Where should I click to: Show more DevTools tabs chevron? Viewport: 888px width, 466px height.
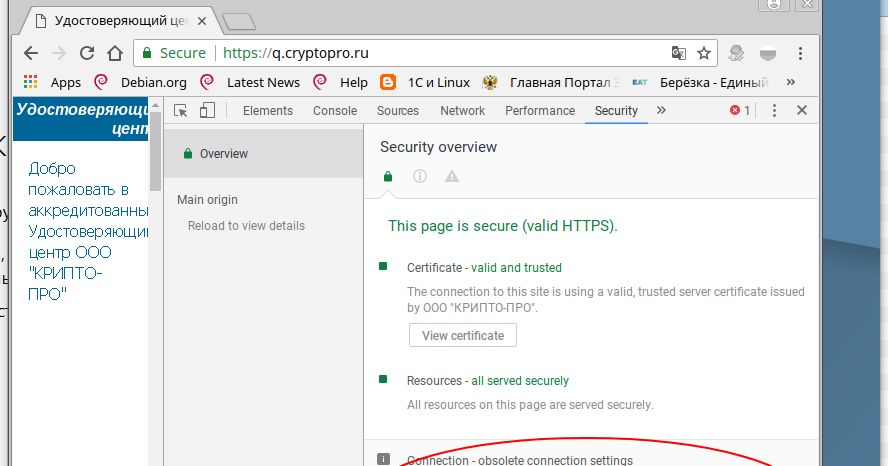pos(661,111)
